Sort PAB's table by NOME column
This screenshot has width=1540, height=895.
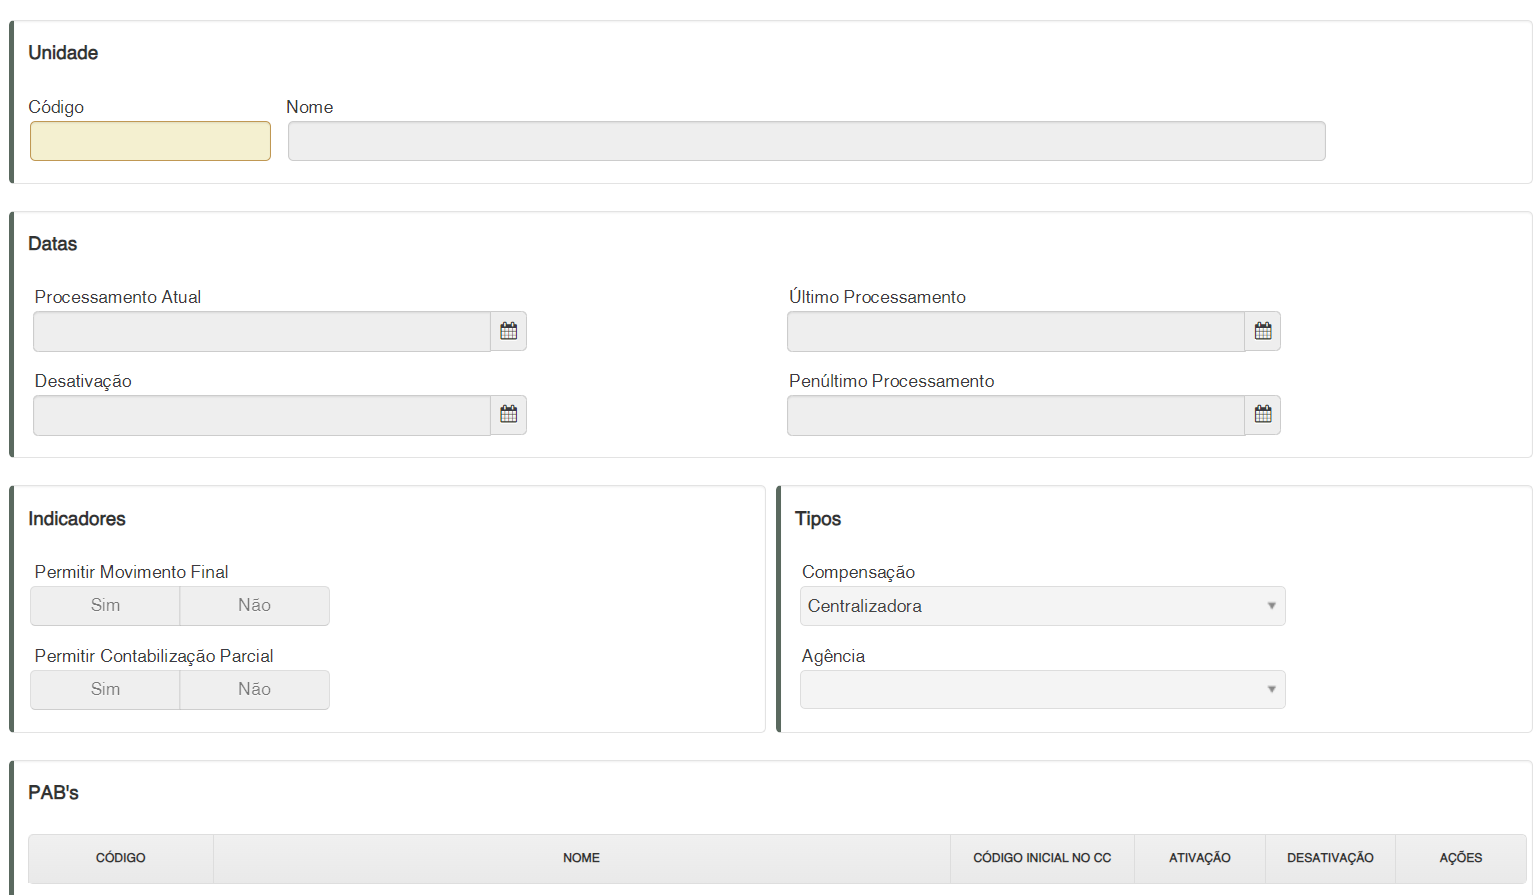[581, 858]
